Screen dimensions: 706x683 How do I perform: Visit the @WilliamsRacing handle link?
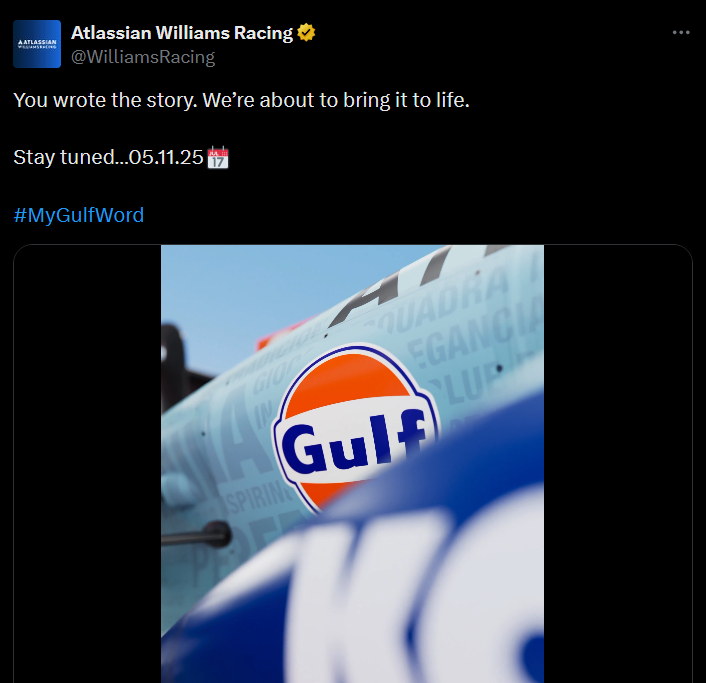(143, 57)
